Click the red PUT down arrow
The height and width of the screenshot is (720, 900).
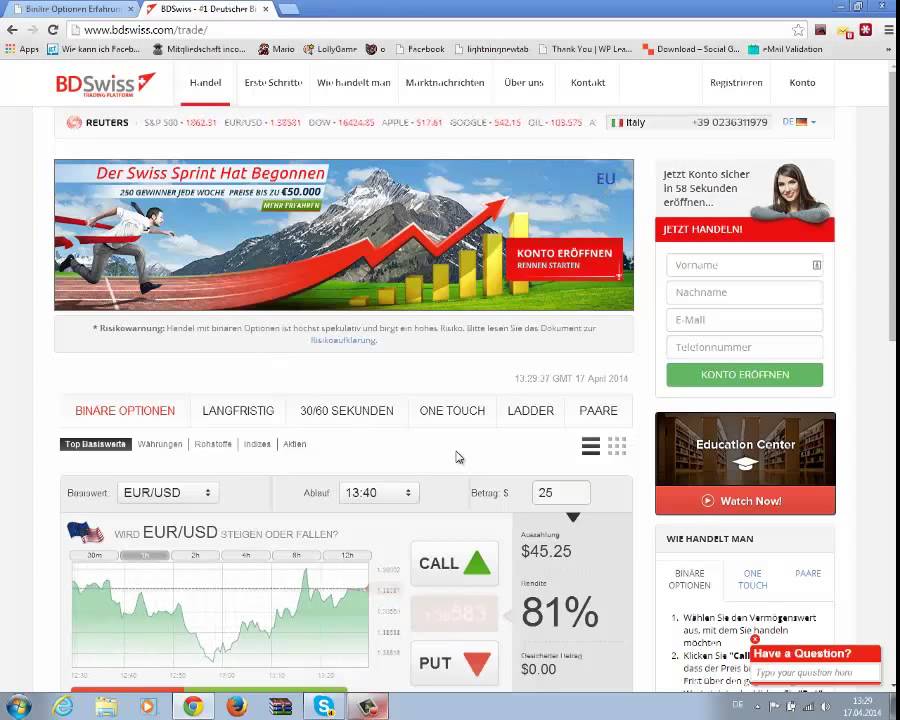point(477,663)
